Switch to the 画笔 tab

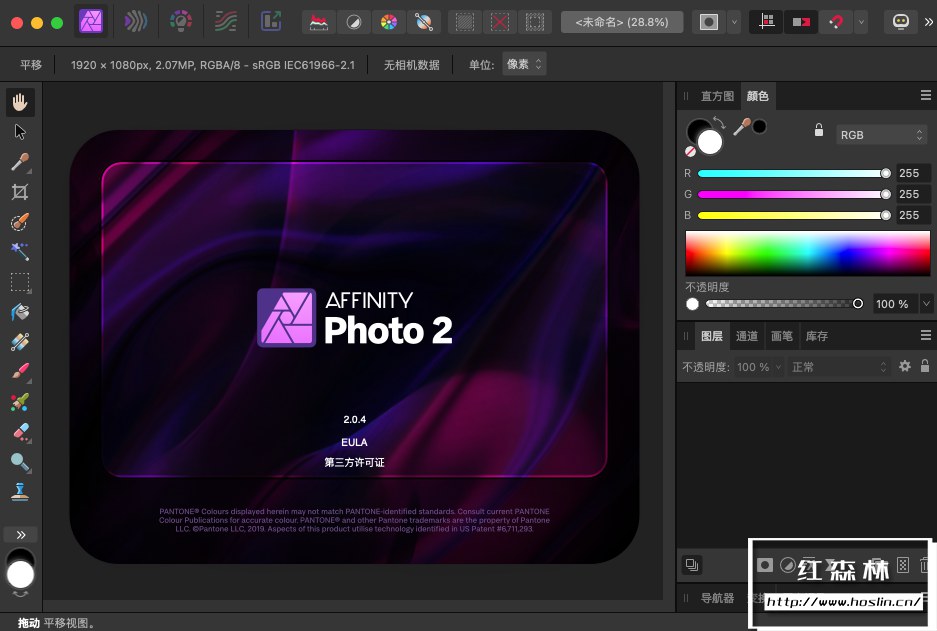click(782, 336)
